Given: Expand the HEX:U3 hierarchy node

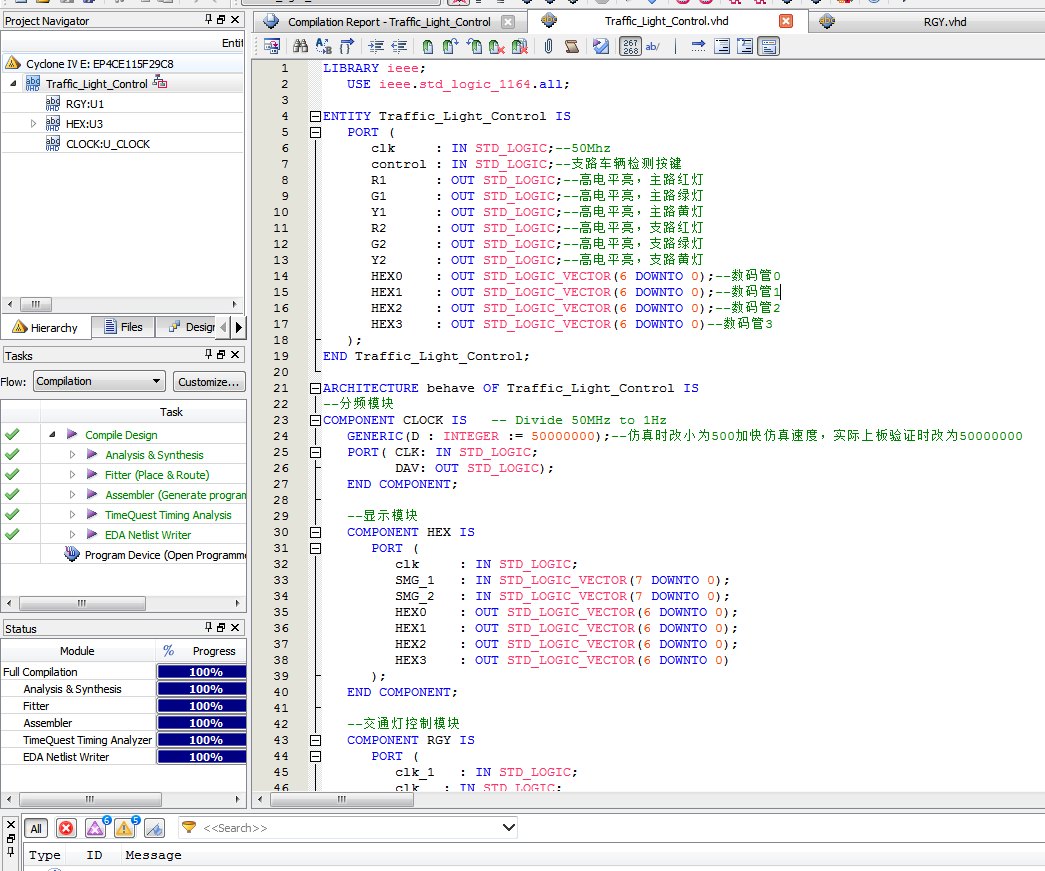Looking at the screenshot, I should tap(34, 124).
